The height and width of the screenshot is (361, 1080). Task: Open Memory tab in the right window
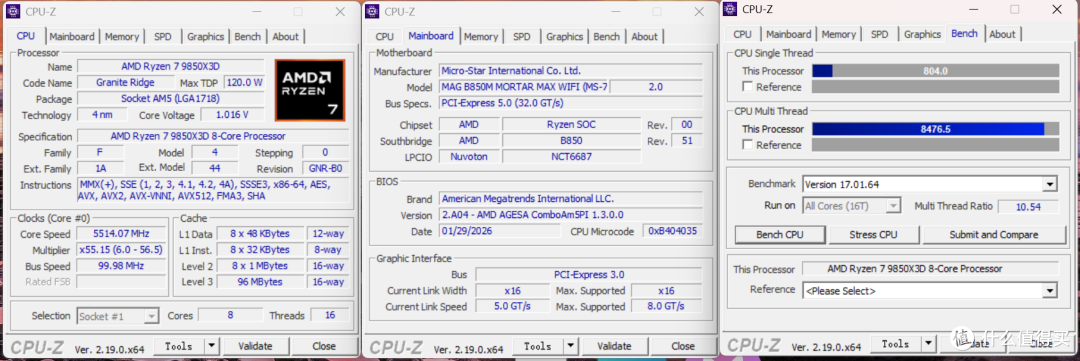click(838, 34)
